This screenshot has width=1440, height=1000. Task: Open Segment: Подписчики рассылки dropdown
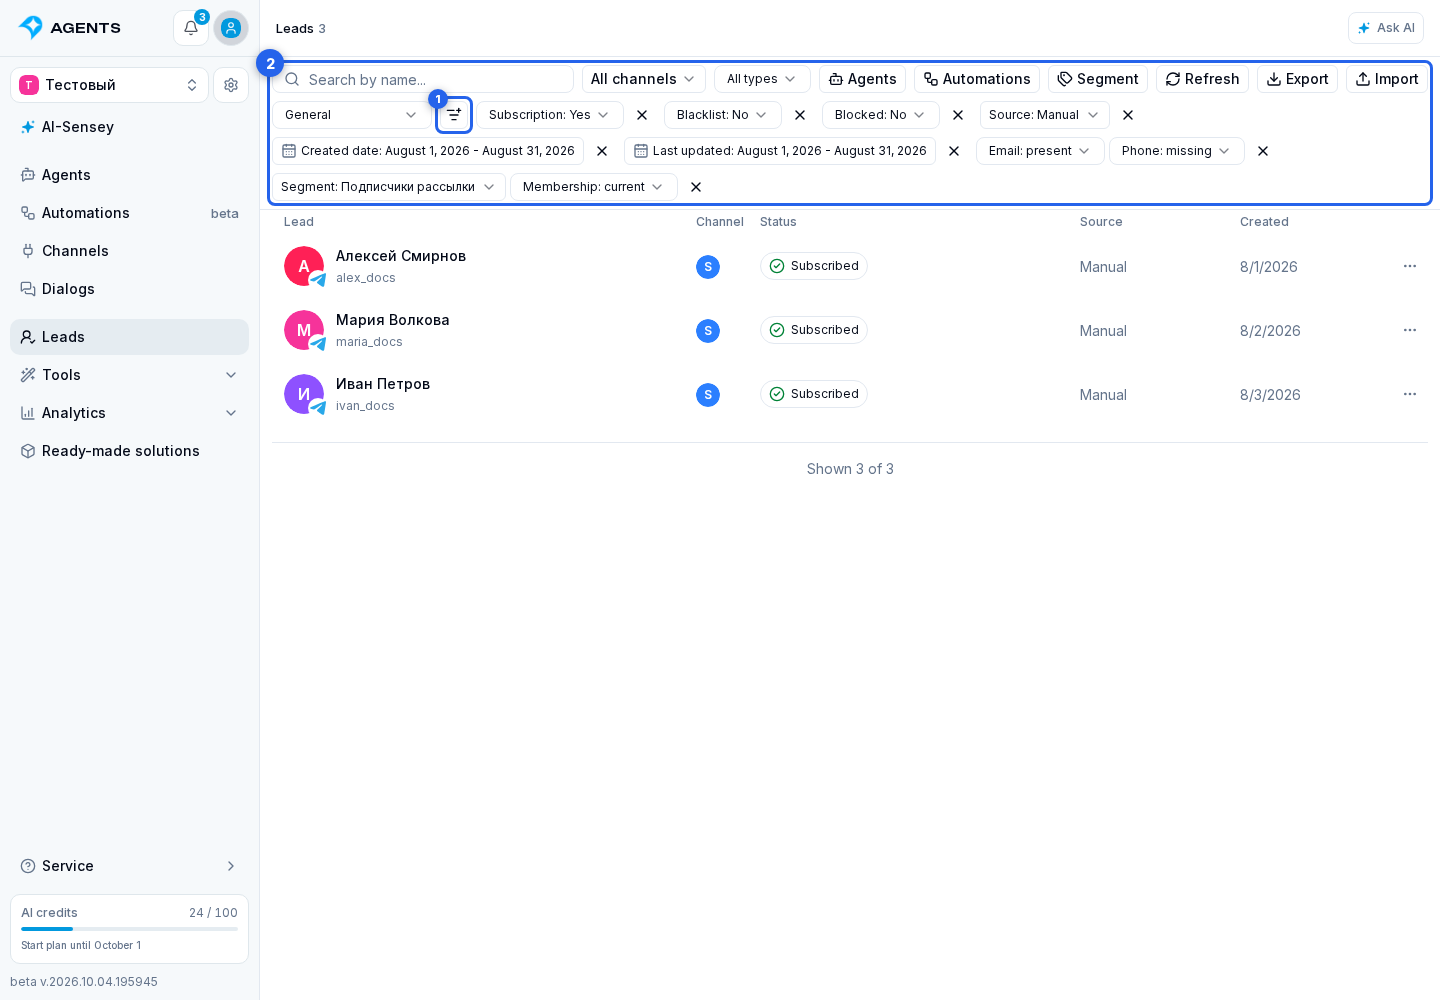[389, 187]
